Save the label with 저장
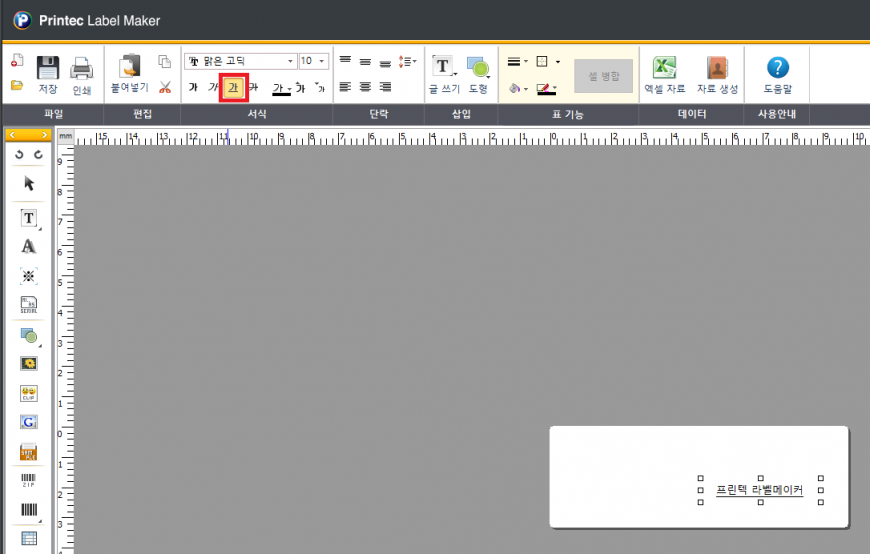The width and height of the screenshot is (870, 554). coord(48,74)
